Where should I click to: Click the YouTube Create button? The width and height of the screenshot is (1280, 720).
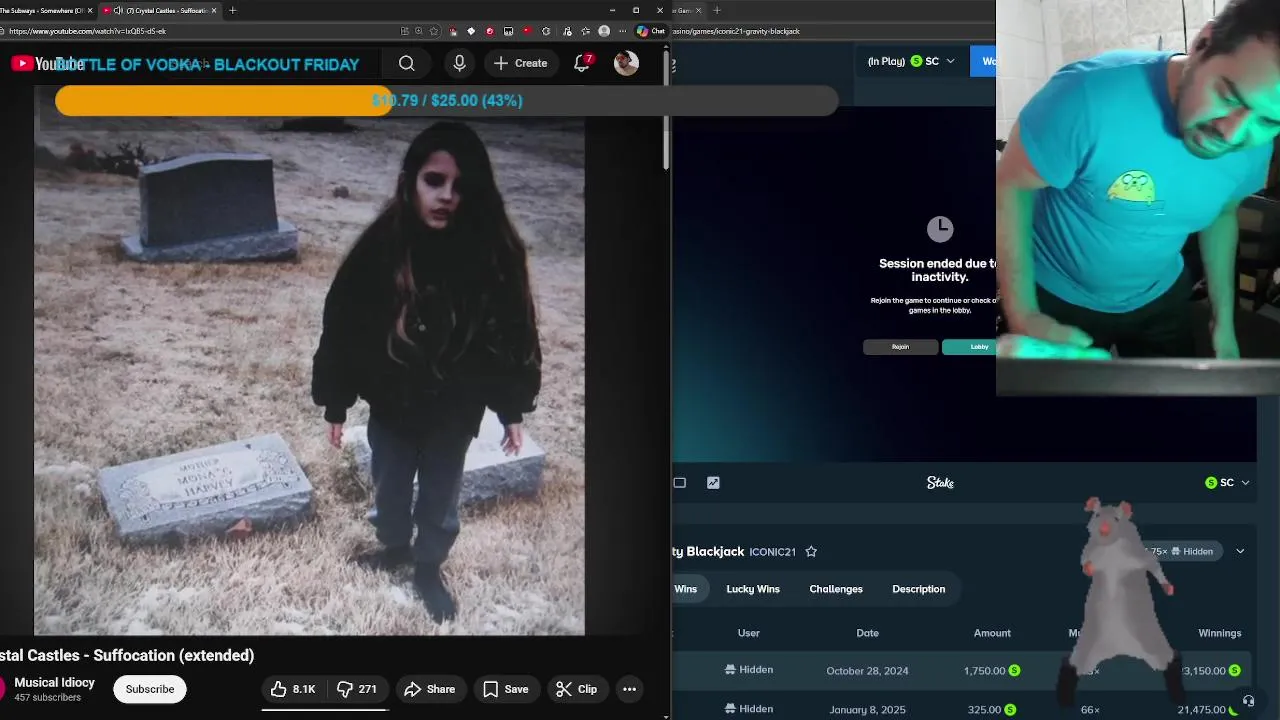click(x=520, y=64)
